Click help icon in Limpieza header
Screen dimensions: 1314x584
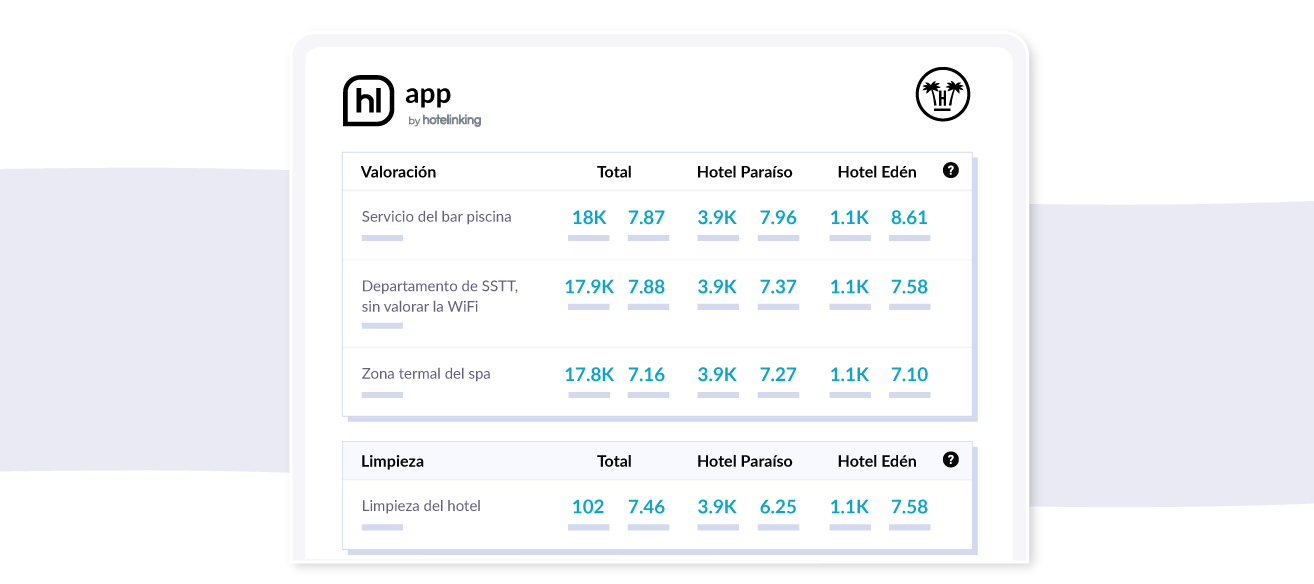pos(951,459)
